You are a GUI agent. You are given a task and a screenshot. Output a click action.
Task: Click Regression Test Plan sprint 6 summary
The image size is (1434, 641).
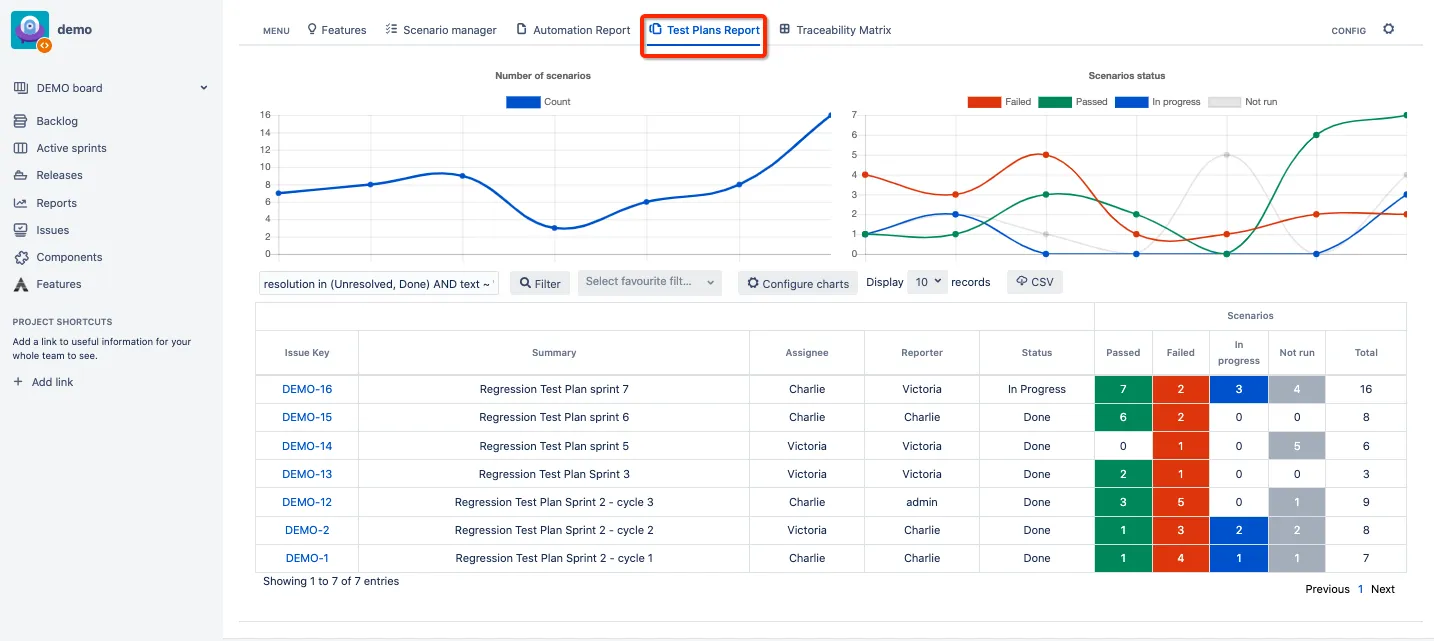[x=554, y=417]
